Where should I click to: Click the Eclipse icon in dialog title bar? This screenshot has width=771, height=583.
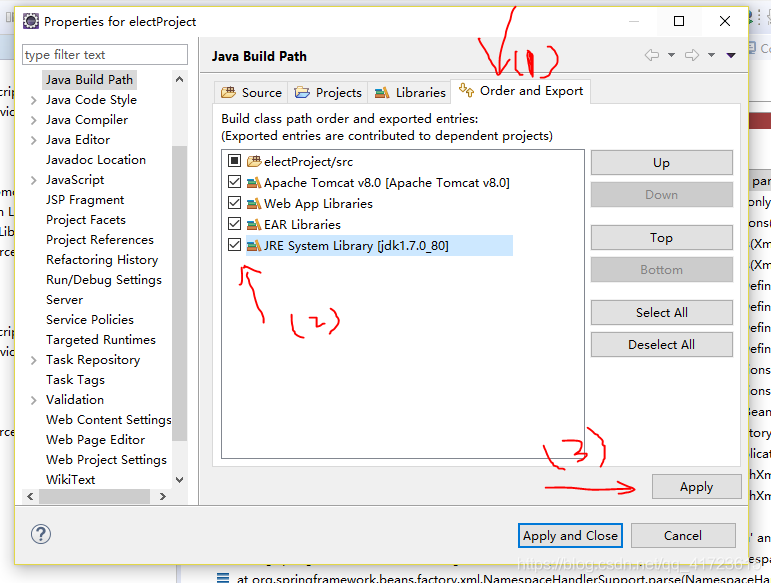point(30,21)
